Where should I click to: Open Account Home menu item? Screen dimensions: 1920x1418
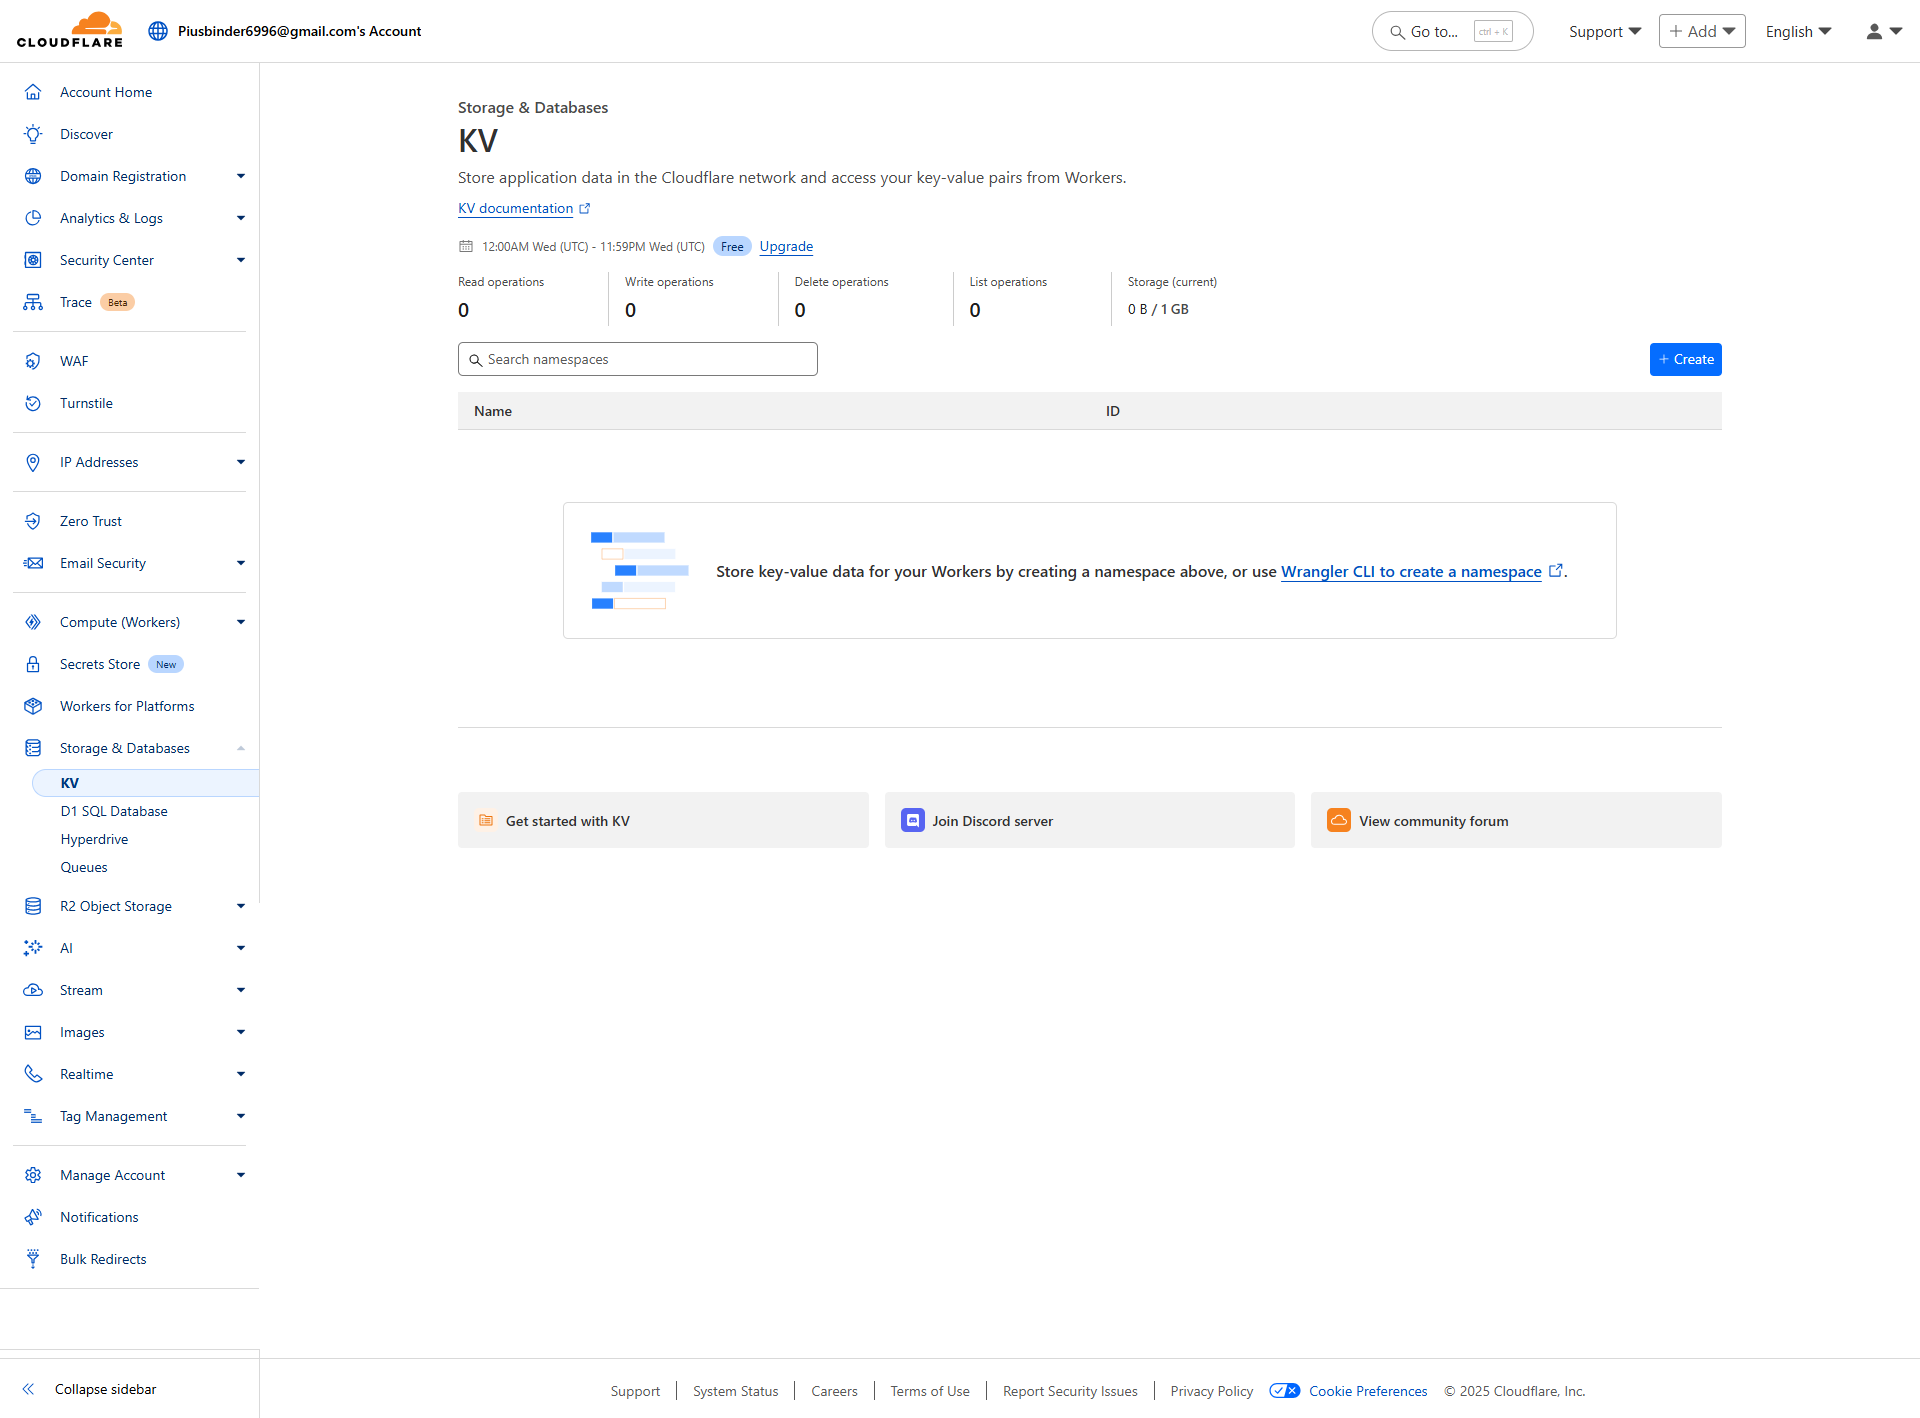point(106,92)
